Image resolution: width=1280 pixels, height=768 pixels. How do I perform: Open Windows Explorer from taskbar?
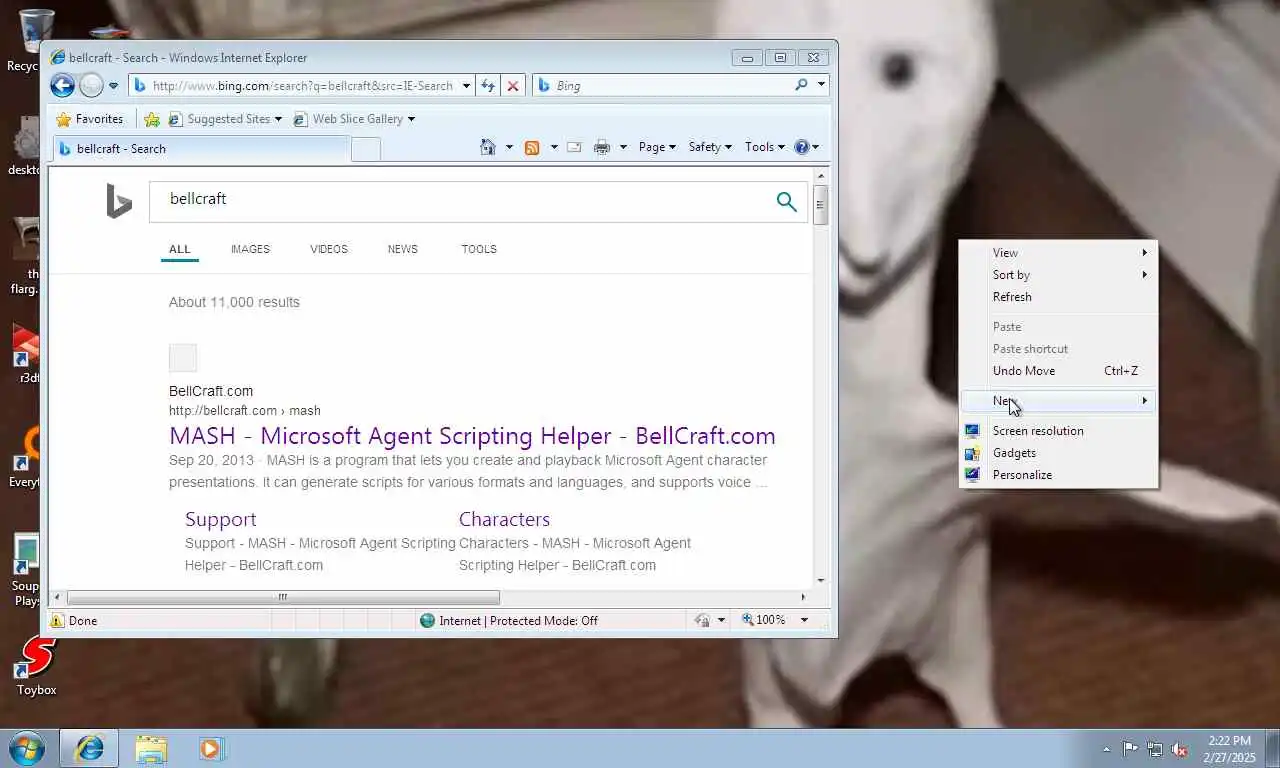[151, 748]
